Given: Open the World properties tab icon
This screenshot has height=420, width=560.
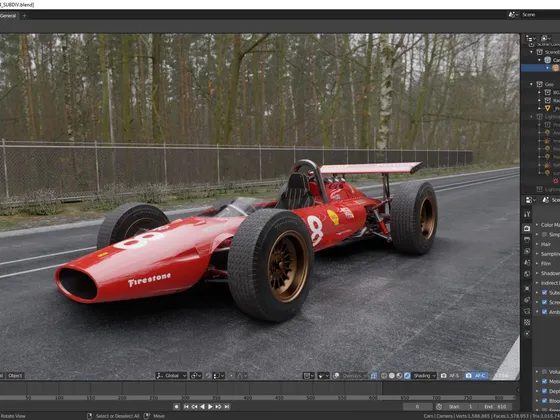Looking at the screenshot, I should tap(527, 274).
